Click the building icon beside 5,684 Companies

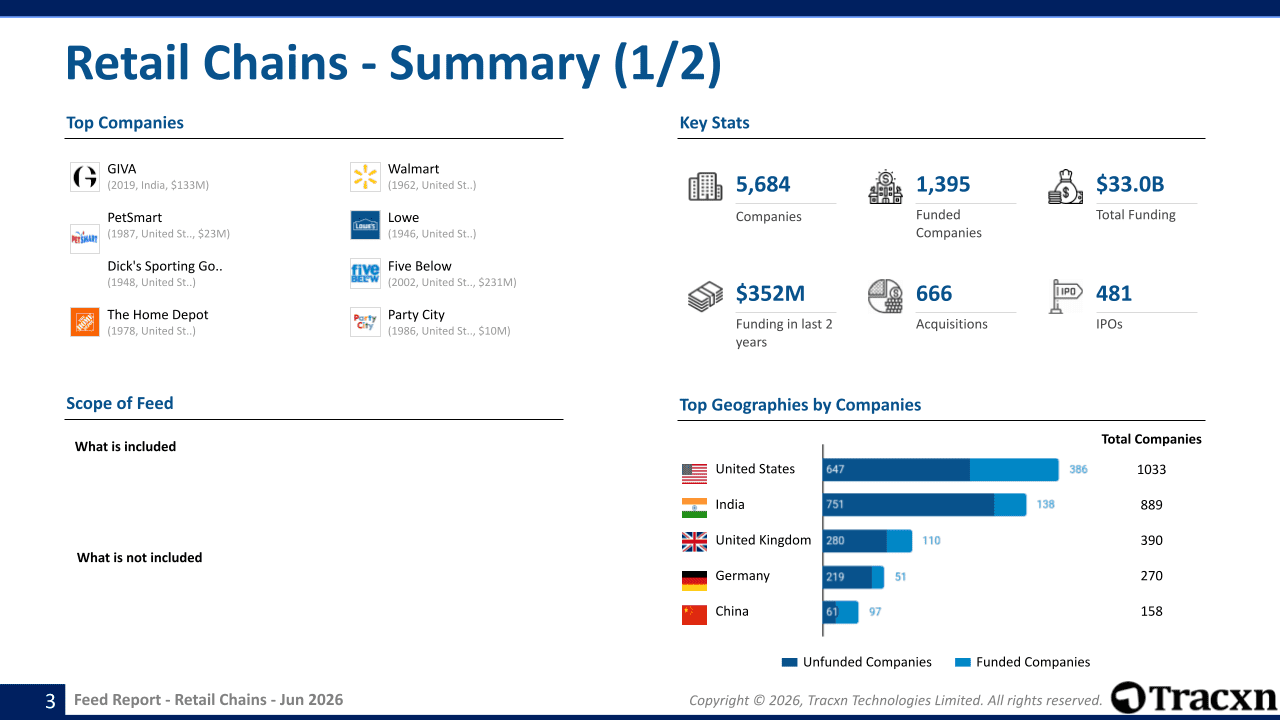[x=705, y=187]
